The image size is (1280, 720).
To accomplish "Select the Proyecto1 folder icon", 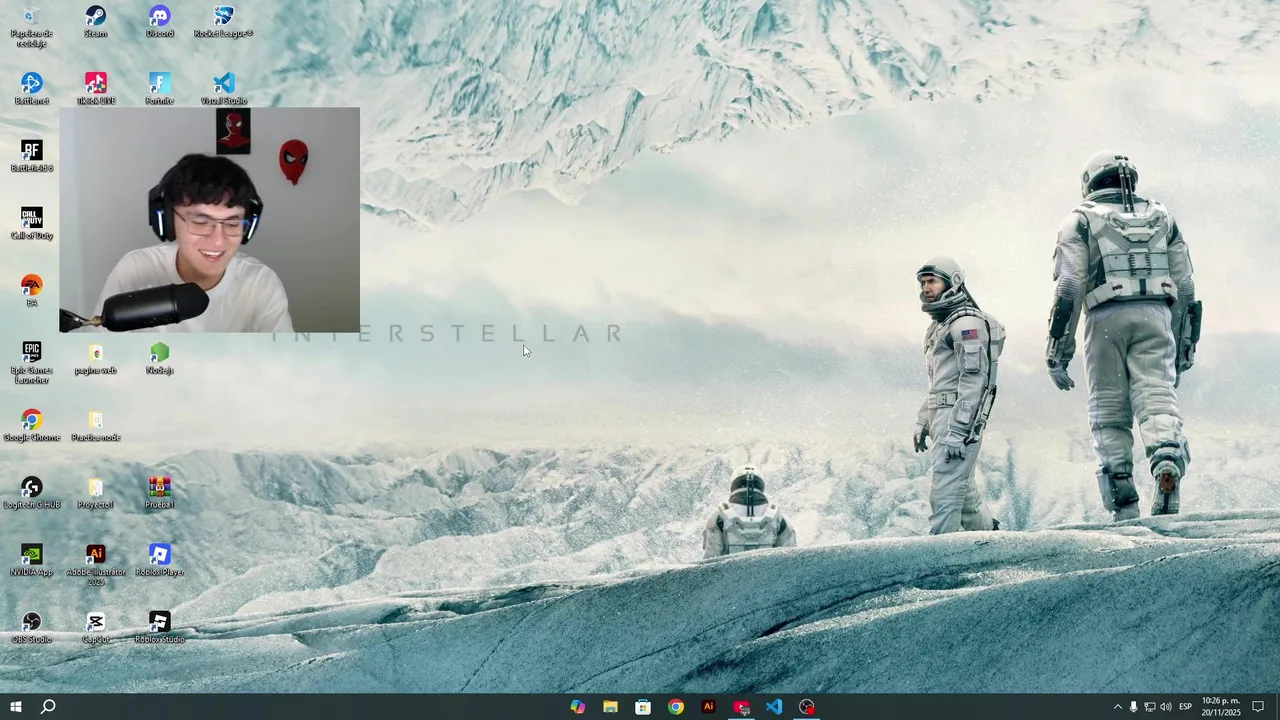I will 96,493.
